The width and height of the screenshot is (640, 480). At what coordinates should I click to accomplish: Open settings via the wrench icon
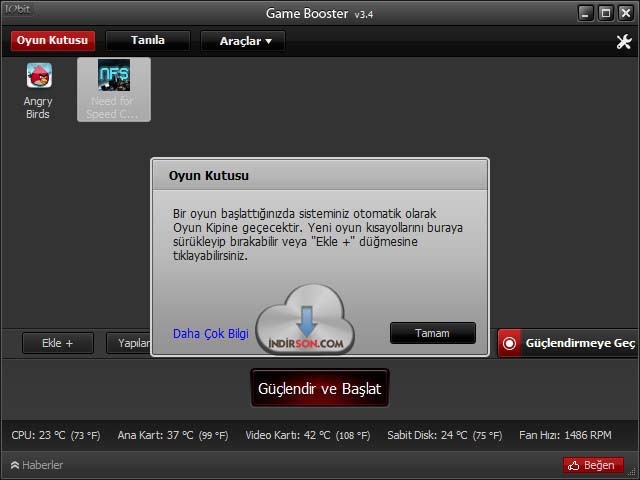coord(624,41)
